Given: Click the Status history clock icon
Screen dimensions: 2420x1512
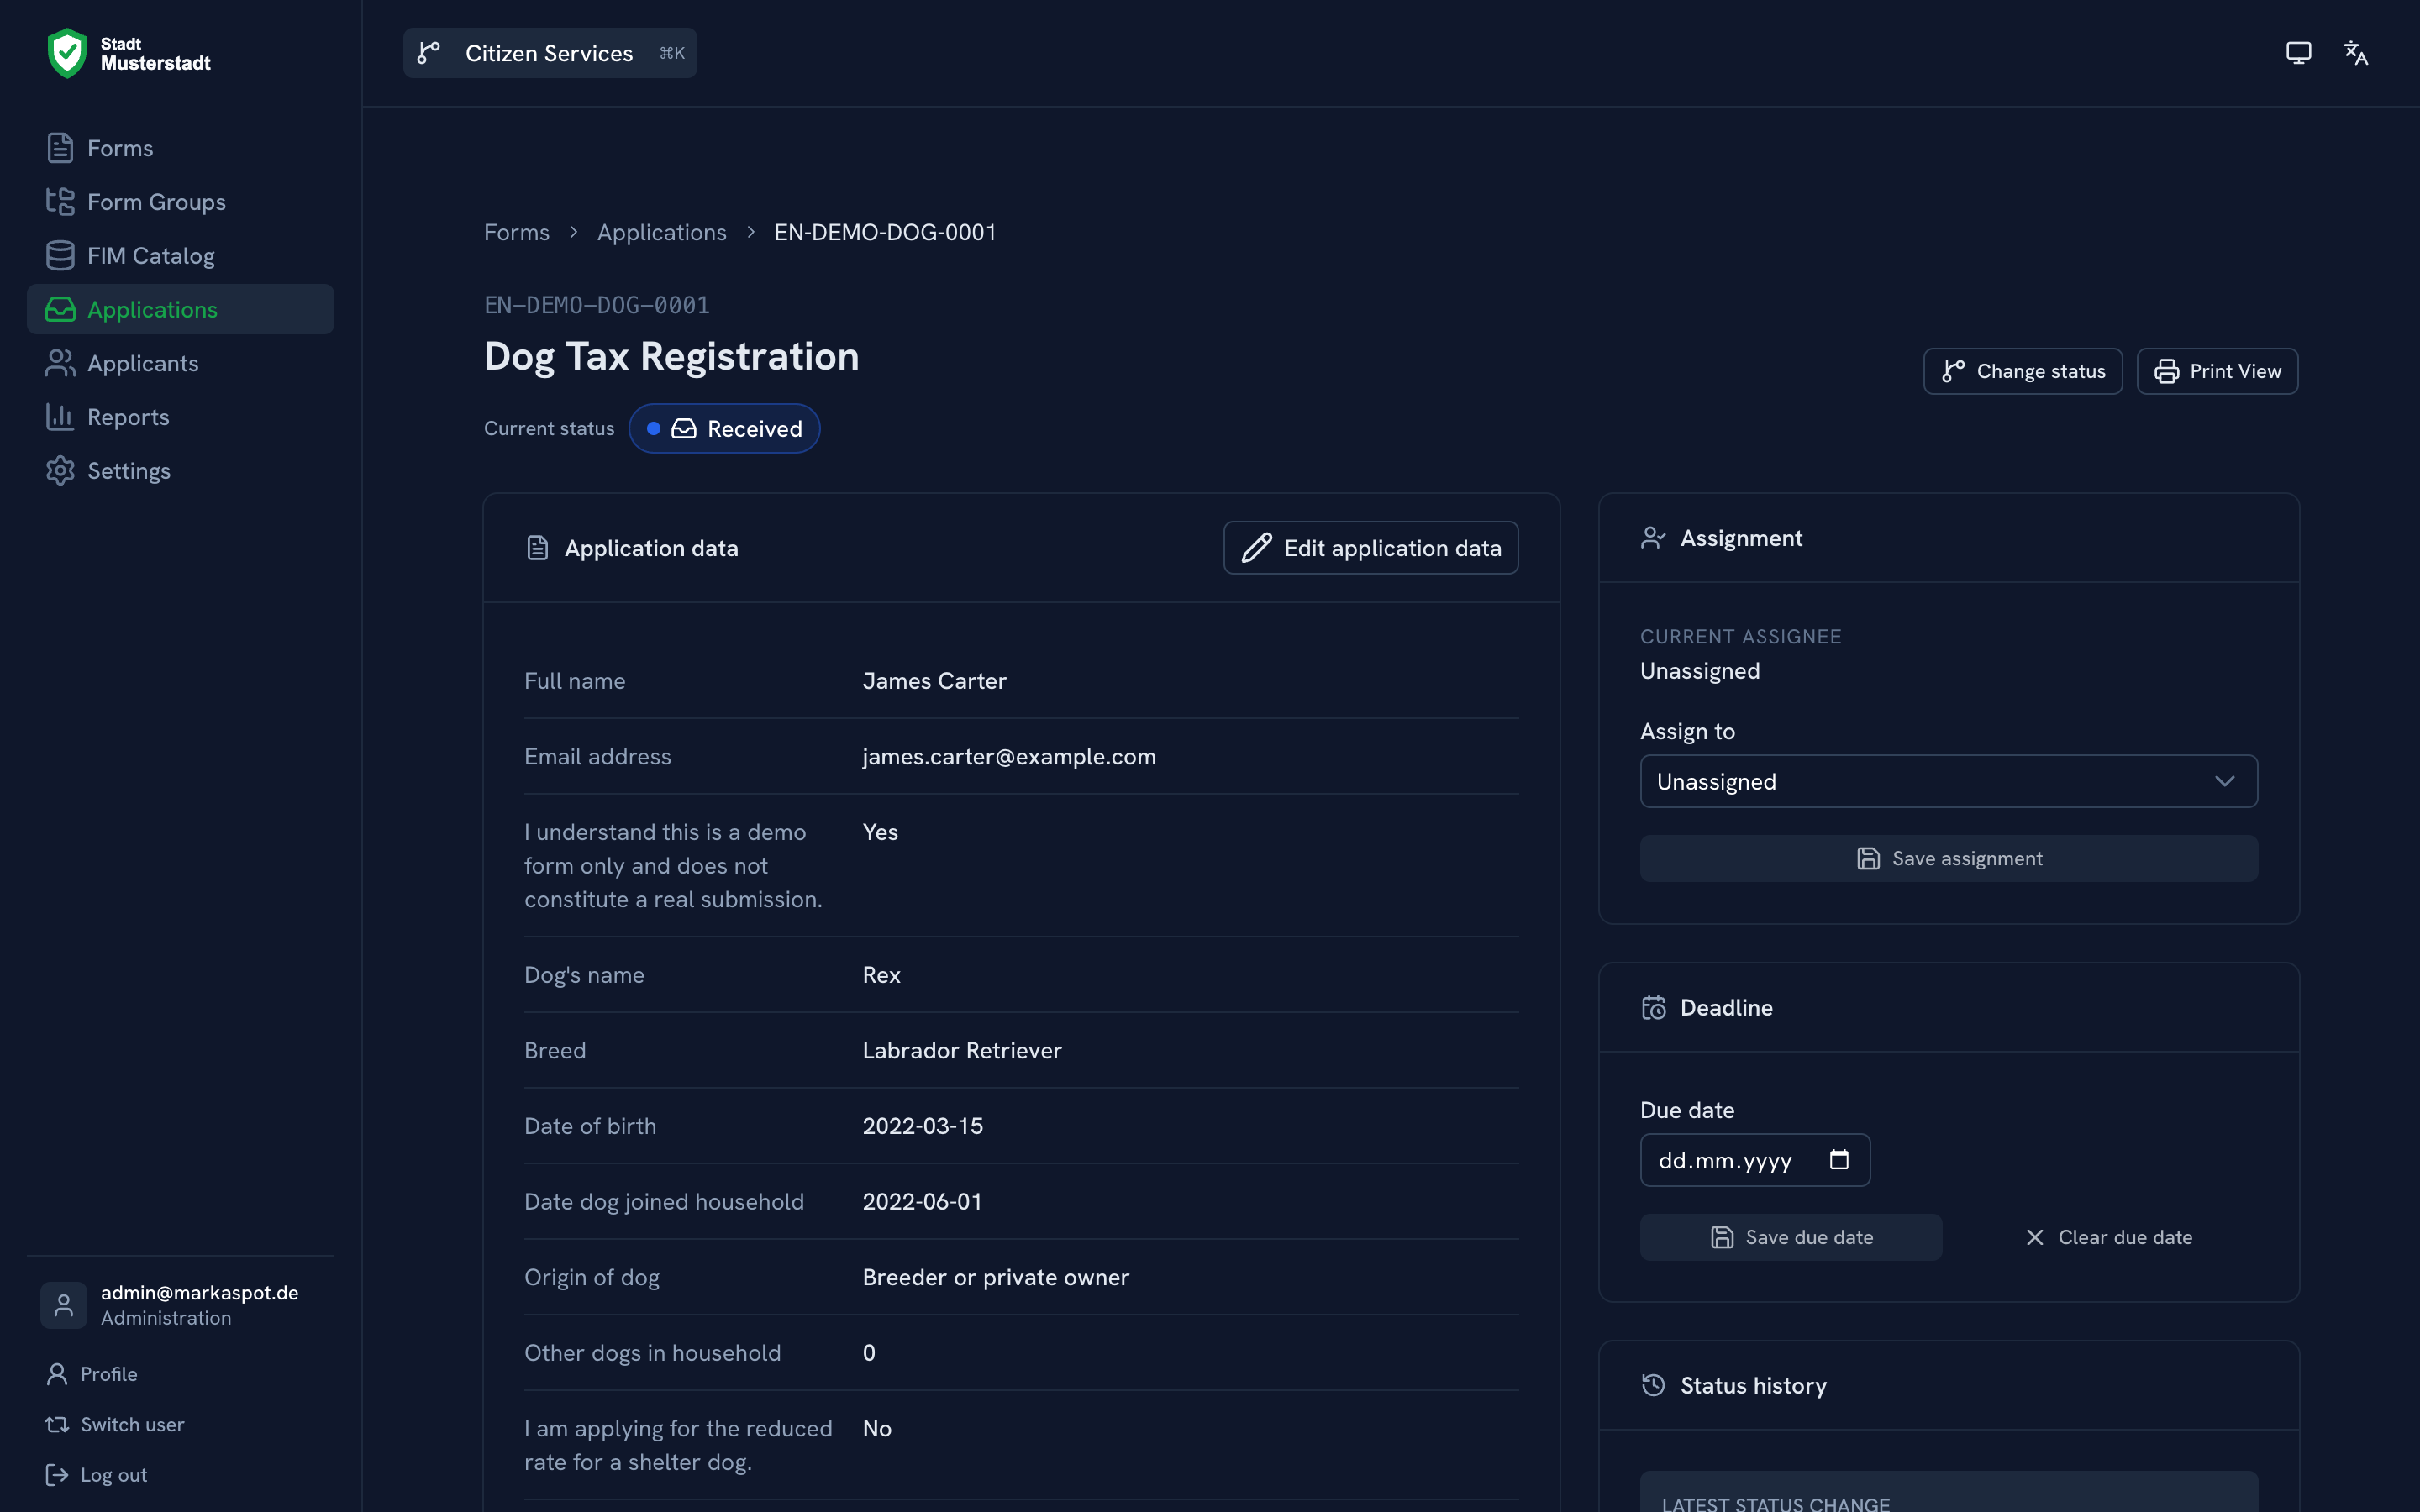Looking at the screenshot, I should (1653, 1385).
